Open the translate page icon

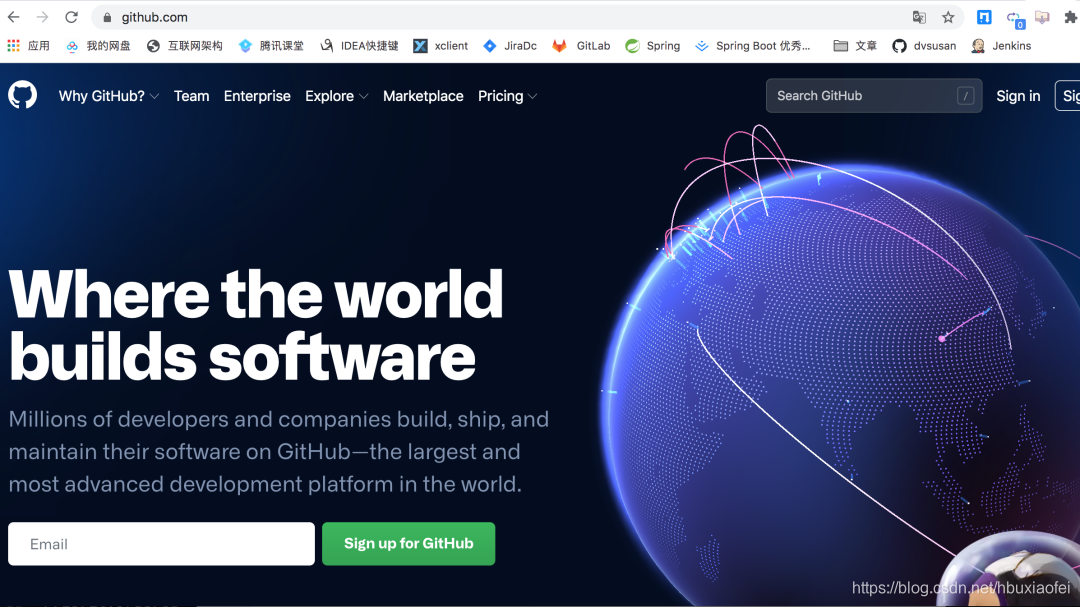click(x=920, y=17)
